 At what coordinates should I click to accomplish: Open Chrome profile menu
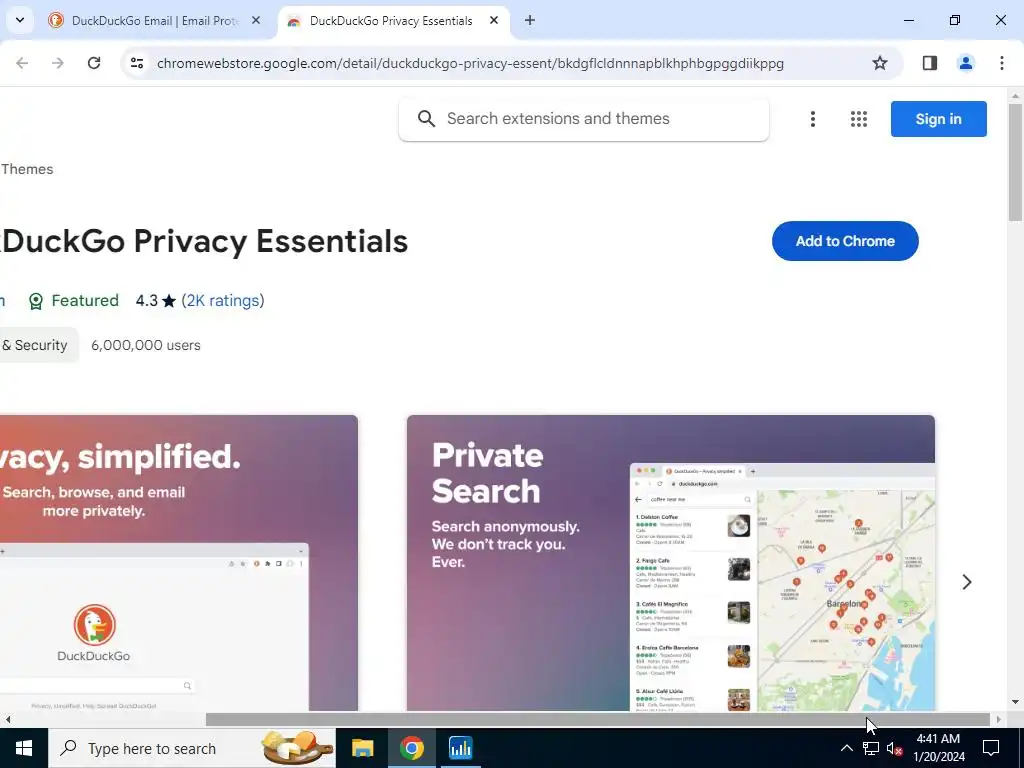[965, 63]
